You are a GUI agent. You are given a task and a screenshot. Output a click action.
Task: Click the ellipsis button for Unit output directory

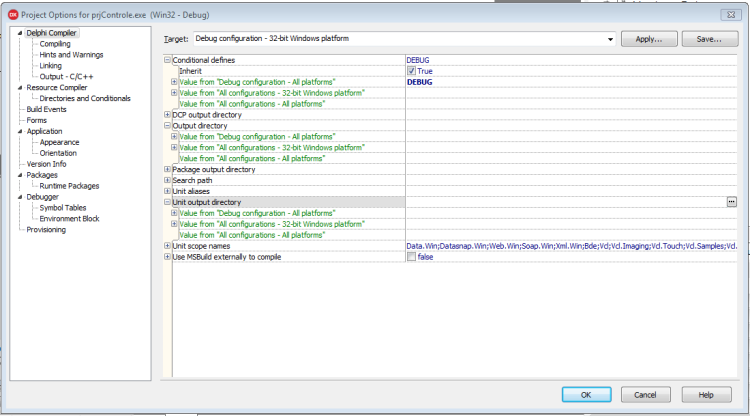(731, 202)
